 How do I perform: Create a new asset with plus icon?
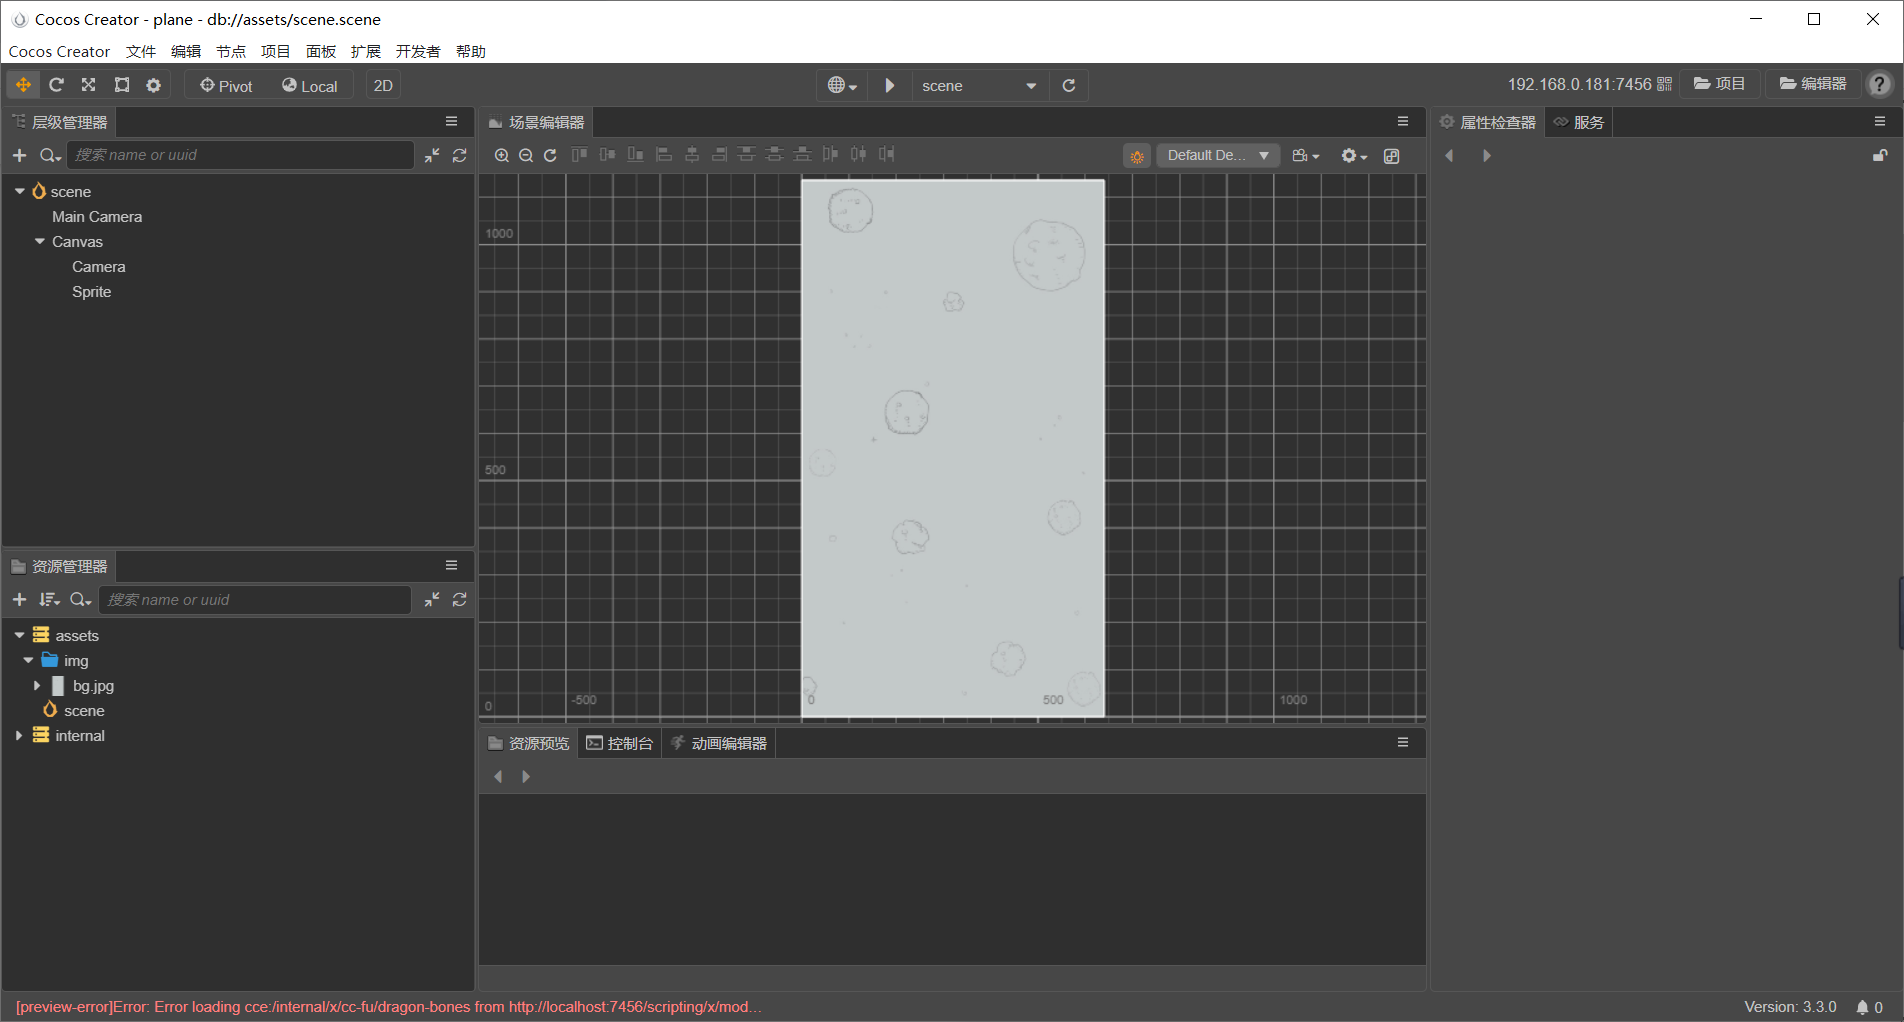(19, 599)
